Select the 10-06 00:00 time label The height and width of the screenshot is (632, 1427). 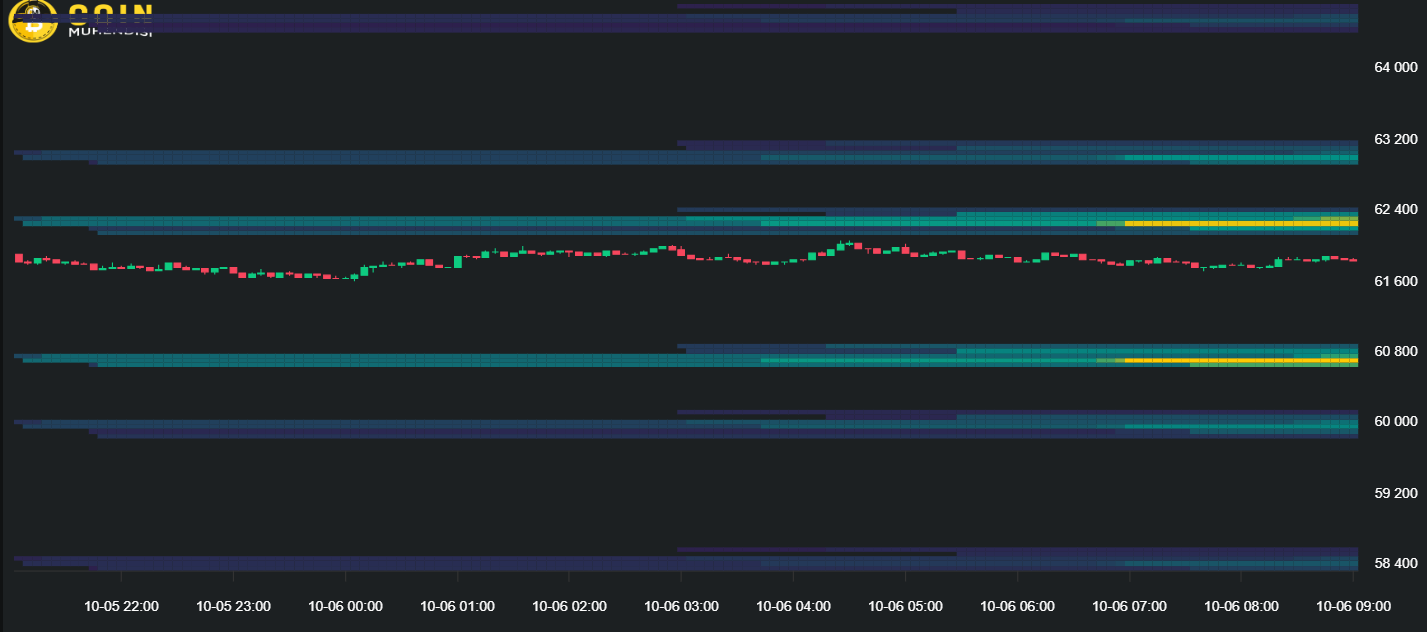pyautogui.click(x=345, y=605)
